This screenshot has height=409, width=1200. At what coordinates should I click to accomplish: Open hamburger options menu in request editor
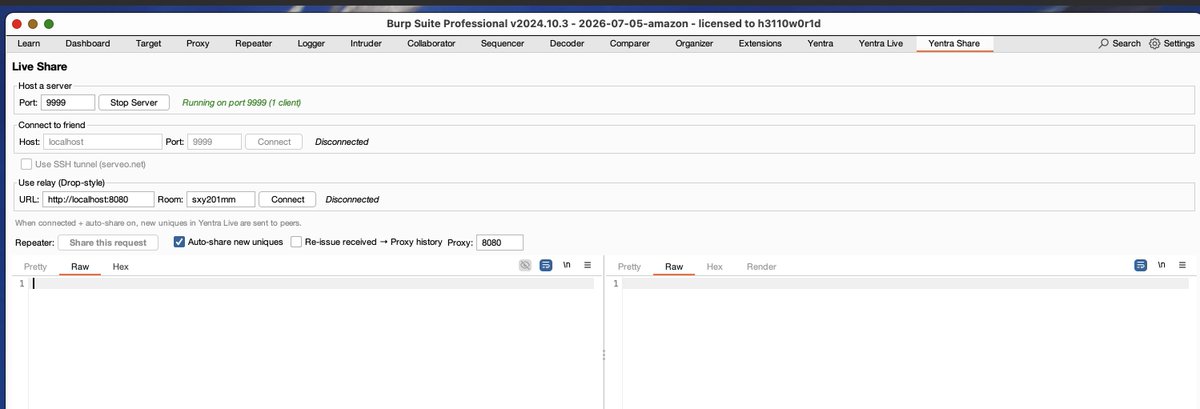point(587,265)
